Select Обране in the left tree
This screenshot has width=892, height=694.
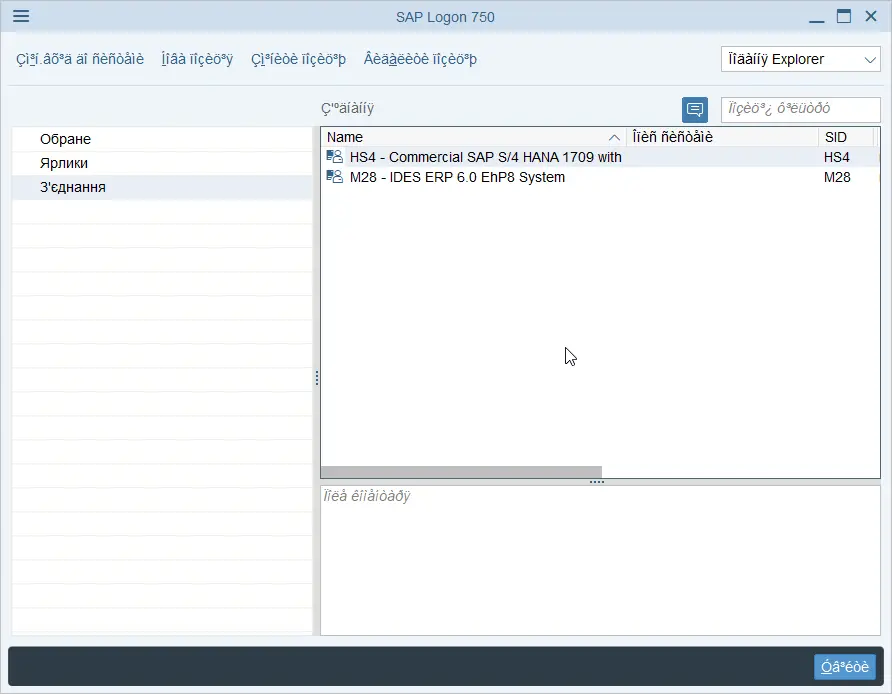click(162, 139)
